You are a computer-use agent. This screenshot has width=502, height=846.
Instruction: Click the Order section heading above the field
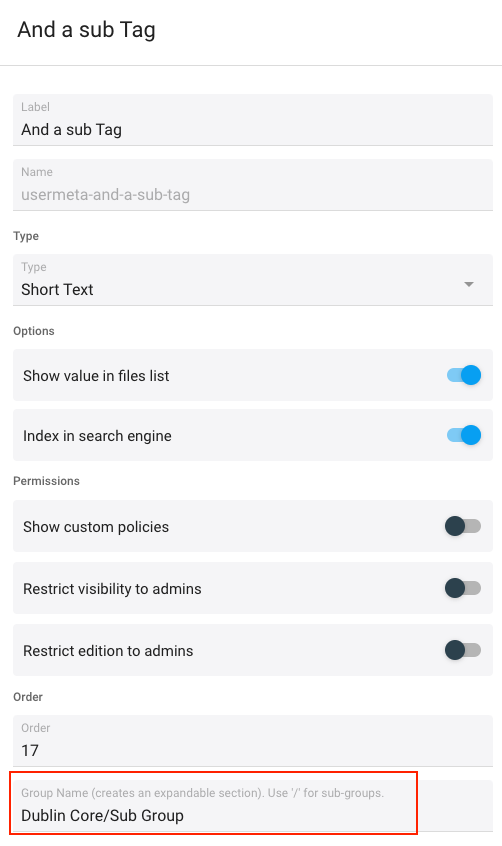pos(28,697)
